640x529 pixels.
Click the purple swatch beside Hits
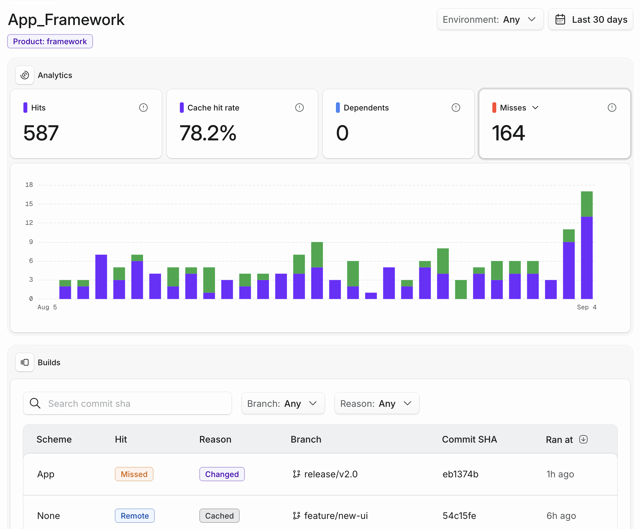25,108
